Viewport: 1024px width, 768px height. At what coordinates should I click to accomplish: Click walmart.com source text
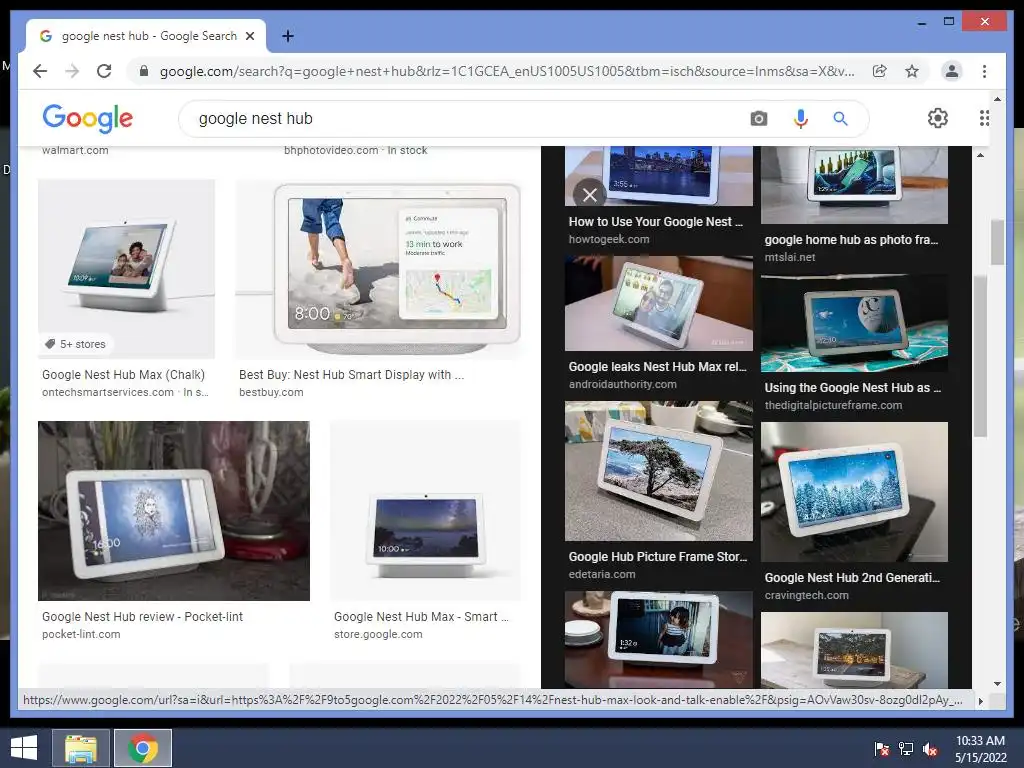tap(75, 150)
